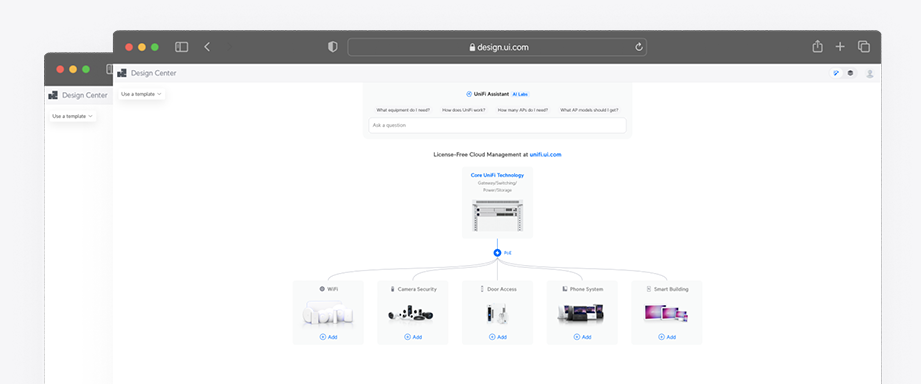Click the privacy shield icon in Safari toolbar
This screenshot has width=921, height=384.
332,47
